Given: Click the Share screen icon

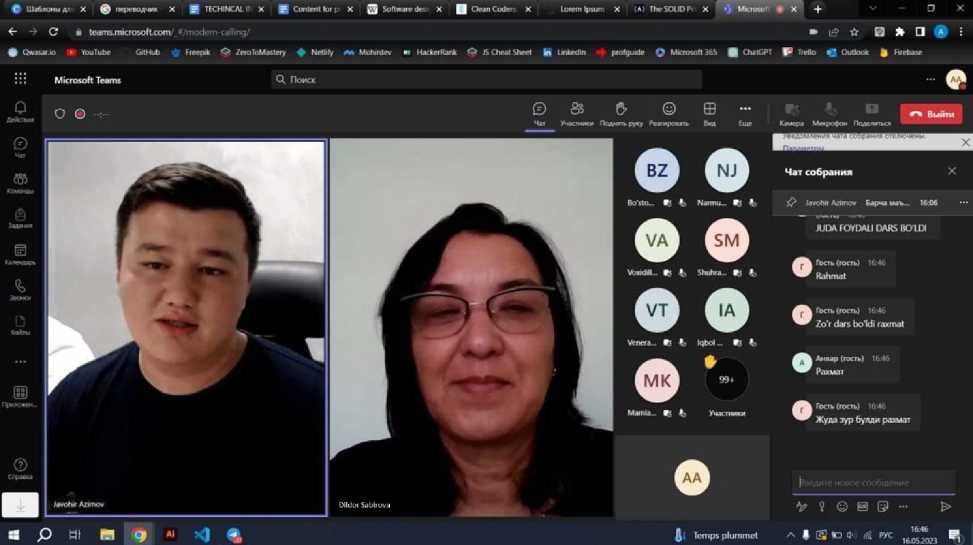Looking at the screenshot, I should (x=872, y=109).
